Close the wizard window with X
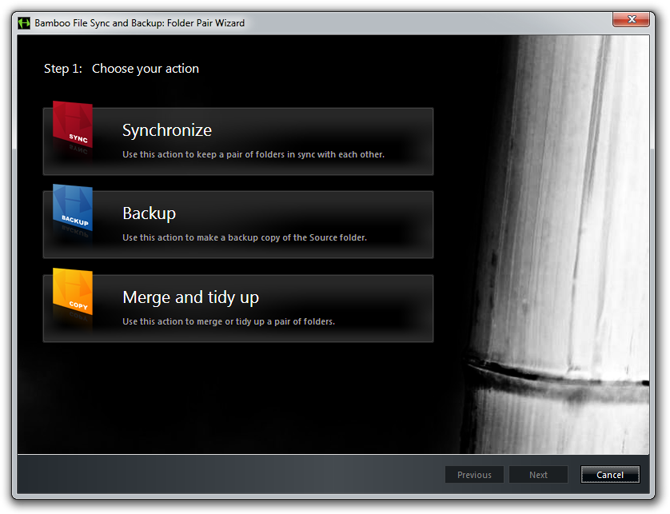Image resolution: width=670 pixels, height=514 pixels. (632, 19)
